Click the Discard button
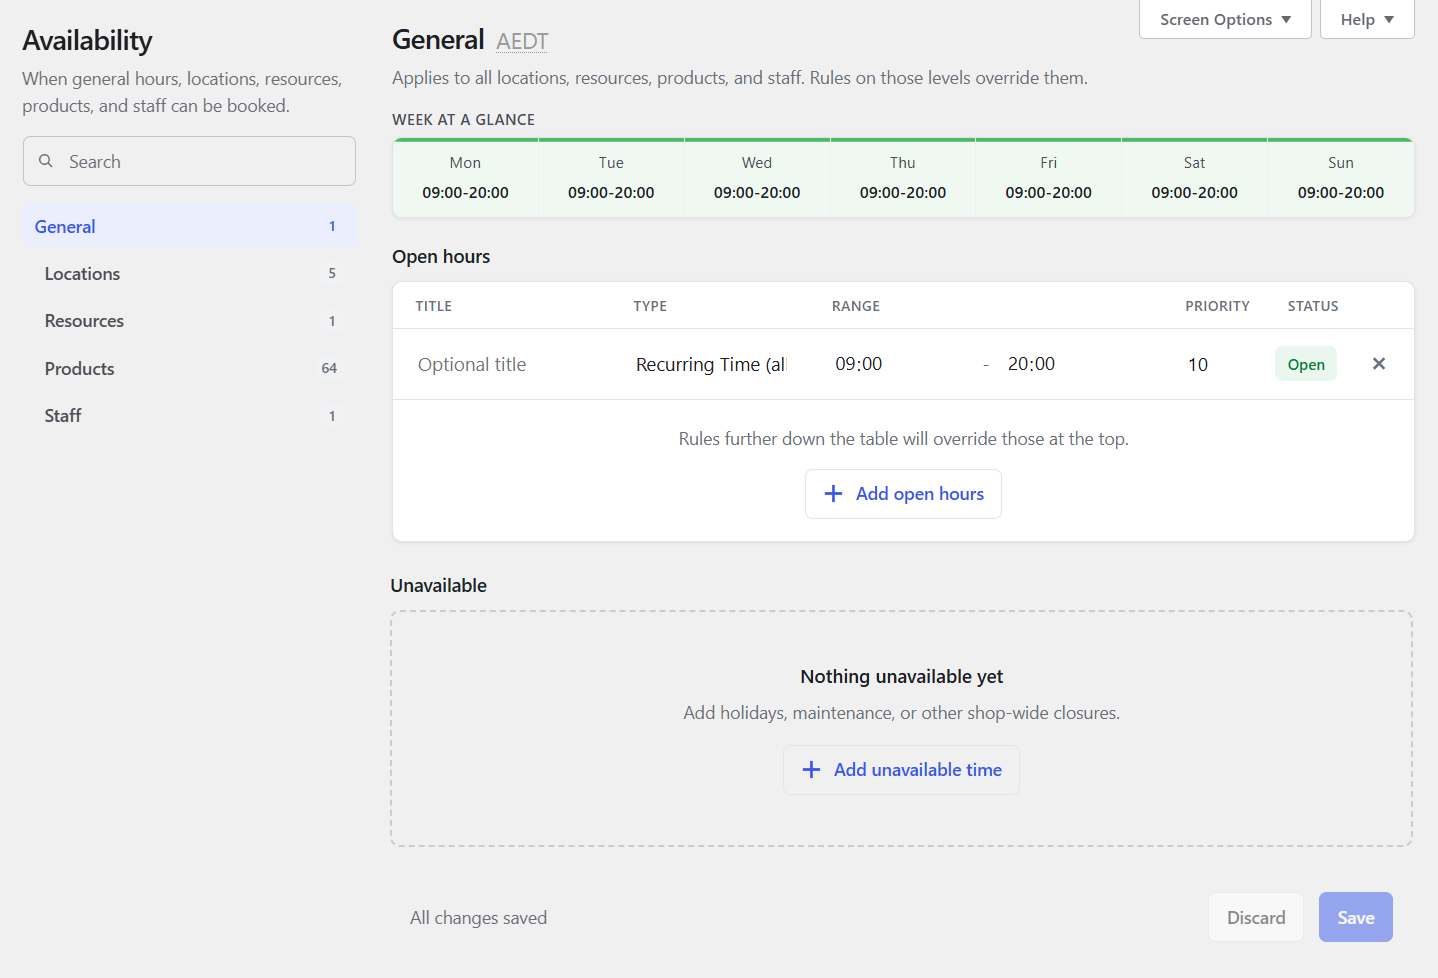Screen dimensions: 1438x978 pyautogui.click(x=1256, y=917)
